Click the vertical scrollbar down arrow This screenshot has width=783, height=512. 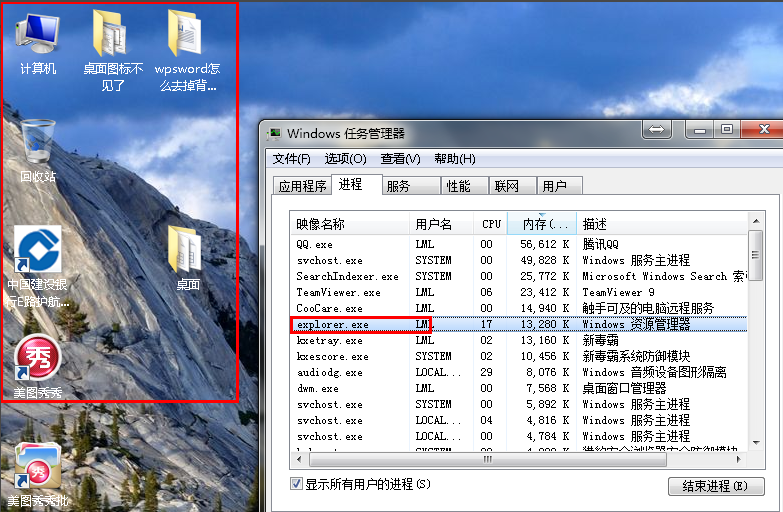pos(756,443)
